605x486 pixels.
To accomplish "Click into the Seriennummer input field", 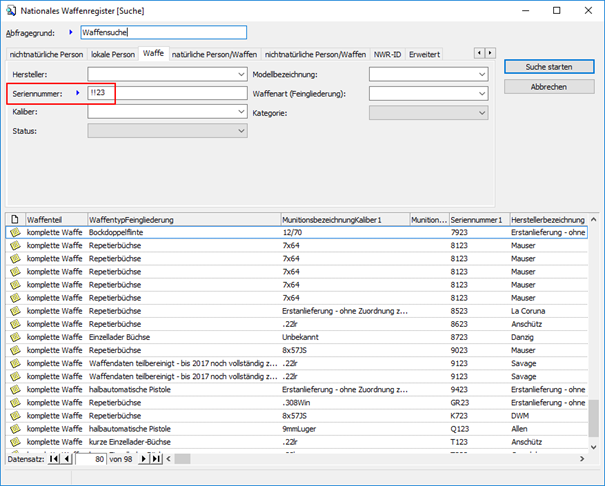I will click(170, 93).
